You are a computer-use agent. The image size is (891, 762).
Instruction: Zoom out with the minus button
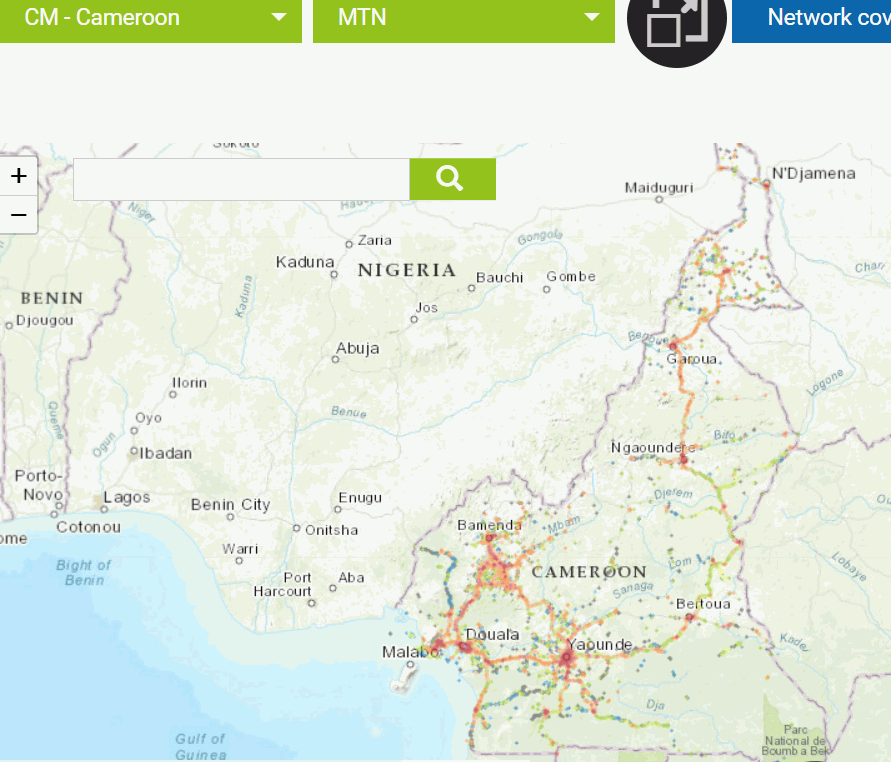pos(18,214)
